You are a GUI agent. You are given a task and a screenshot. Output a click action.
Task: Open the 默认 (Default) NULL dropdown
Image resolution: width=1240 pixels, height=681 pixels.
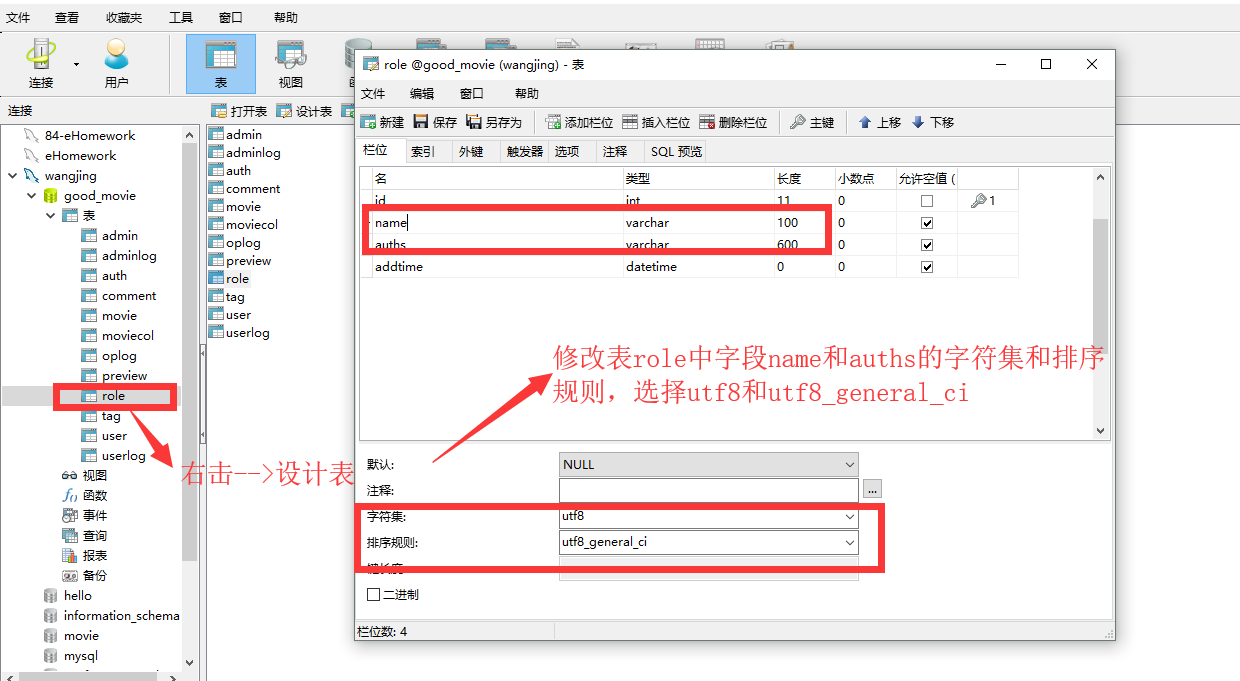(850, 465)
